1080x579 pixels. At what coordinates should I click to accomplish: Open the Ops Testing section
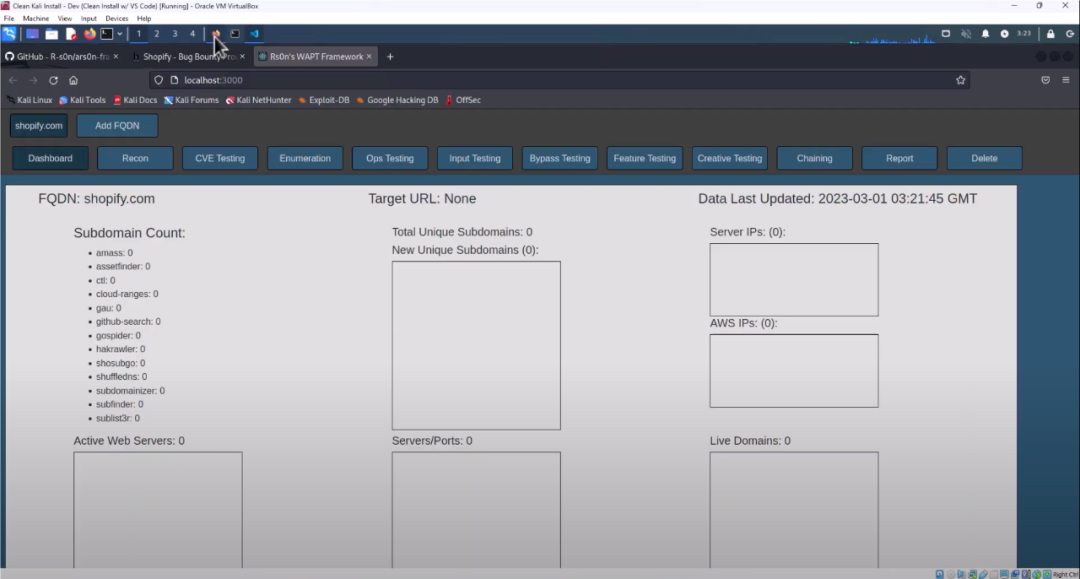(390, 158)
